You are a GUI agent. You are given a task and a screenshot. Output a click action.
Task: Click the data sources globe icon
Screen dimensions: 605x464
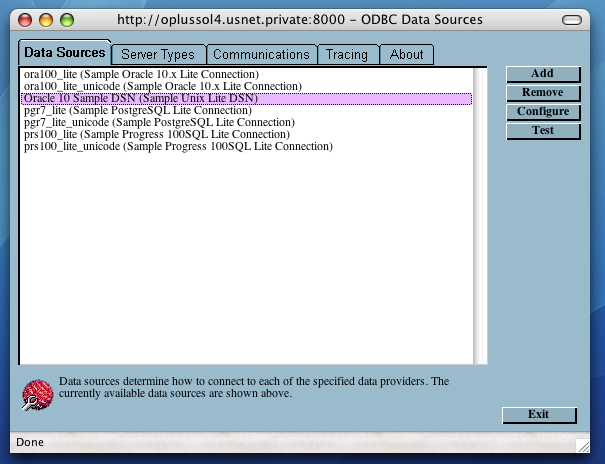click(37, 395)
